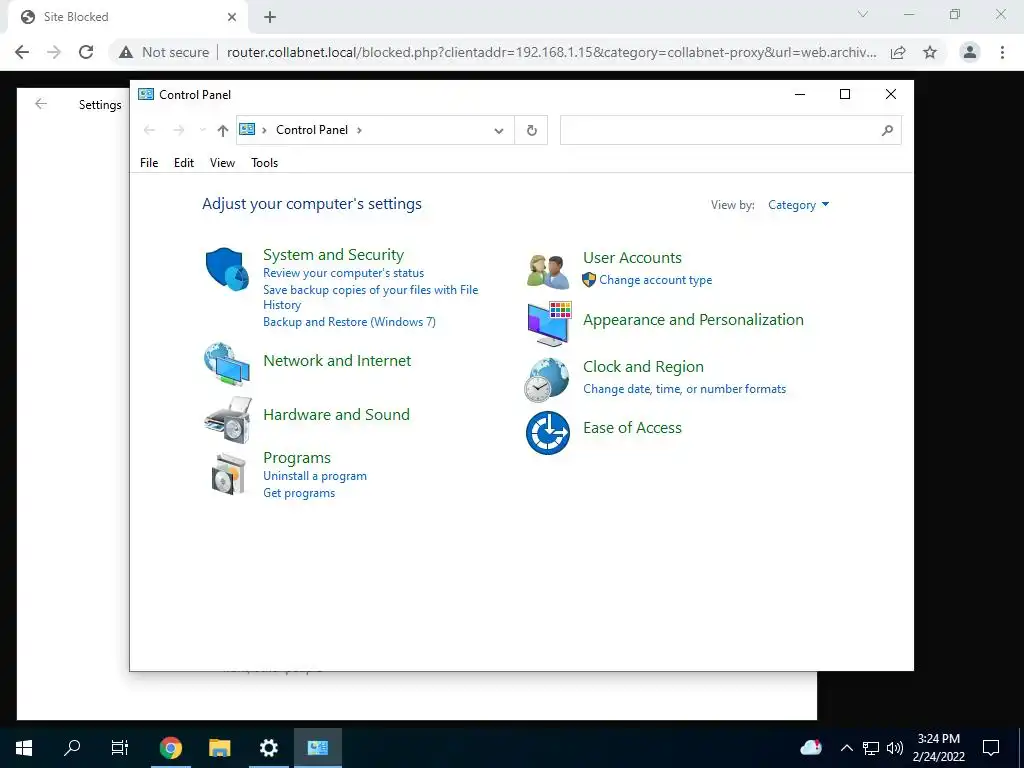Screen dimensions: 1024x768
Task: Open the Tools menu
Action: pyautogui.click(x=264, y=163)
